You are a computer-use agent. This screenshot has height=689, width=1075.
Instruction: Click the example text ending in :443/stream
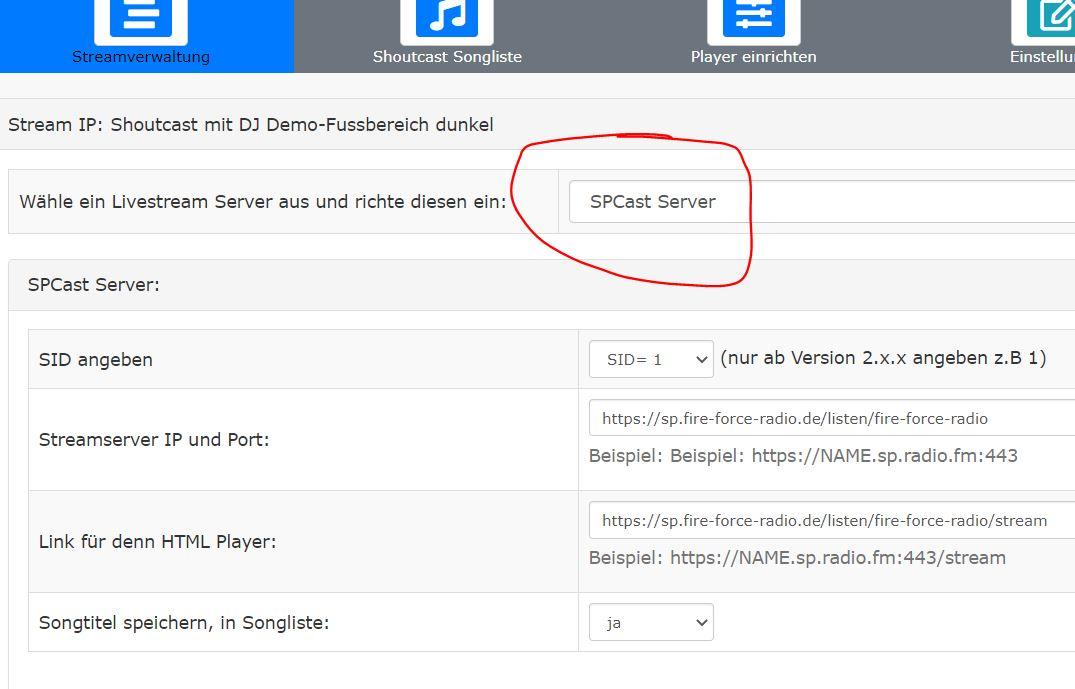click(797, 558)
